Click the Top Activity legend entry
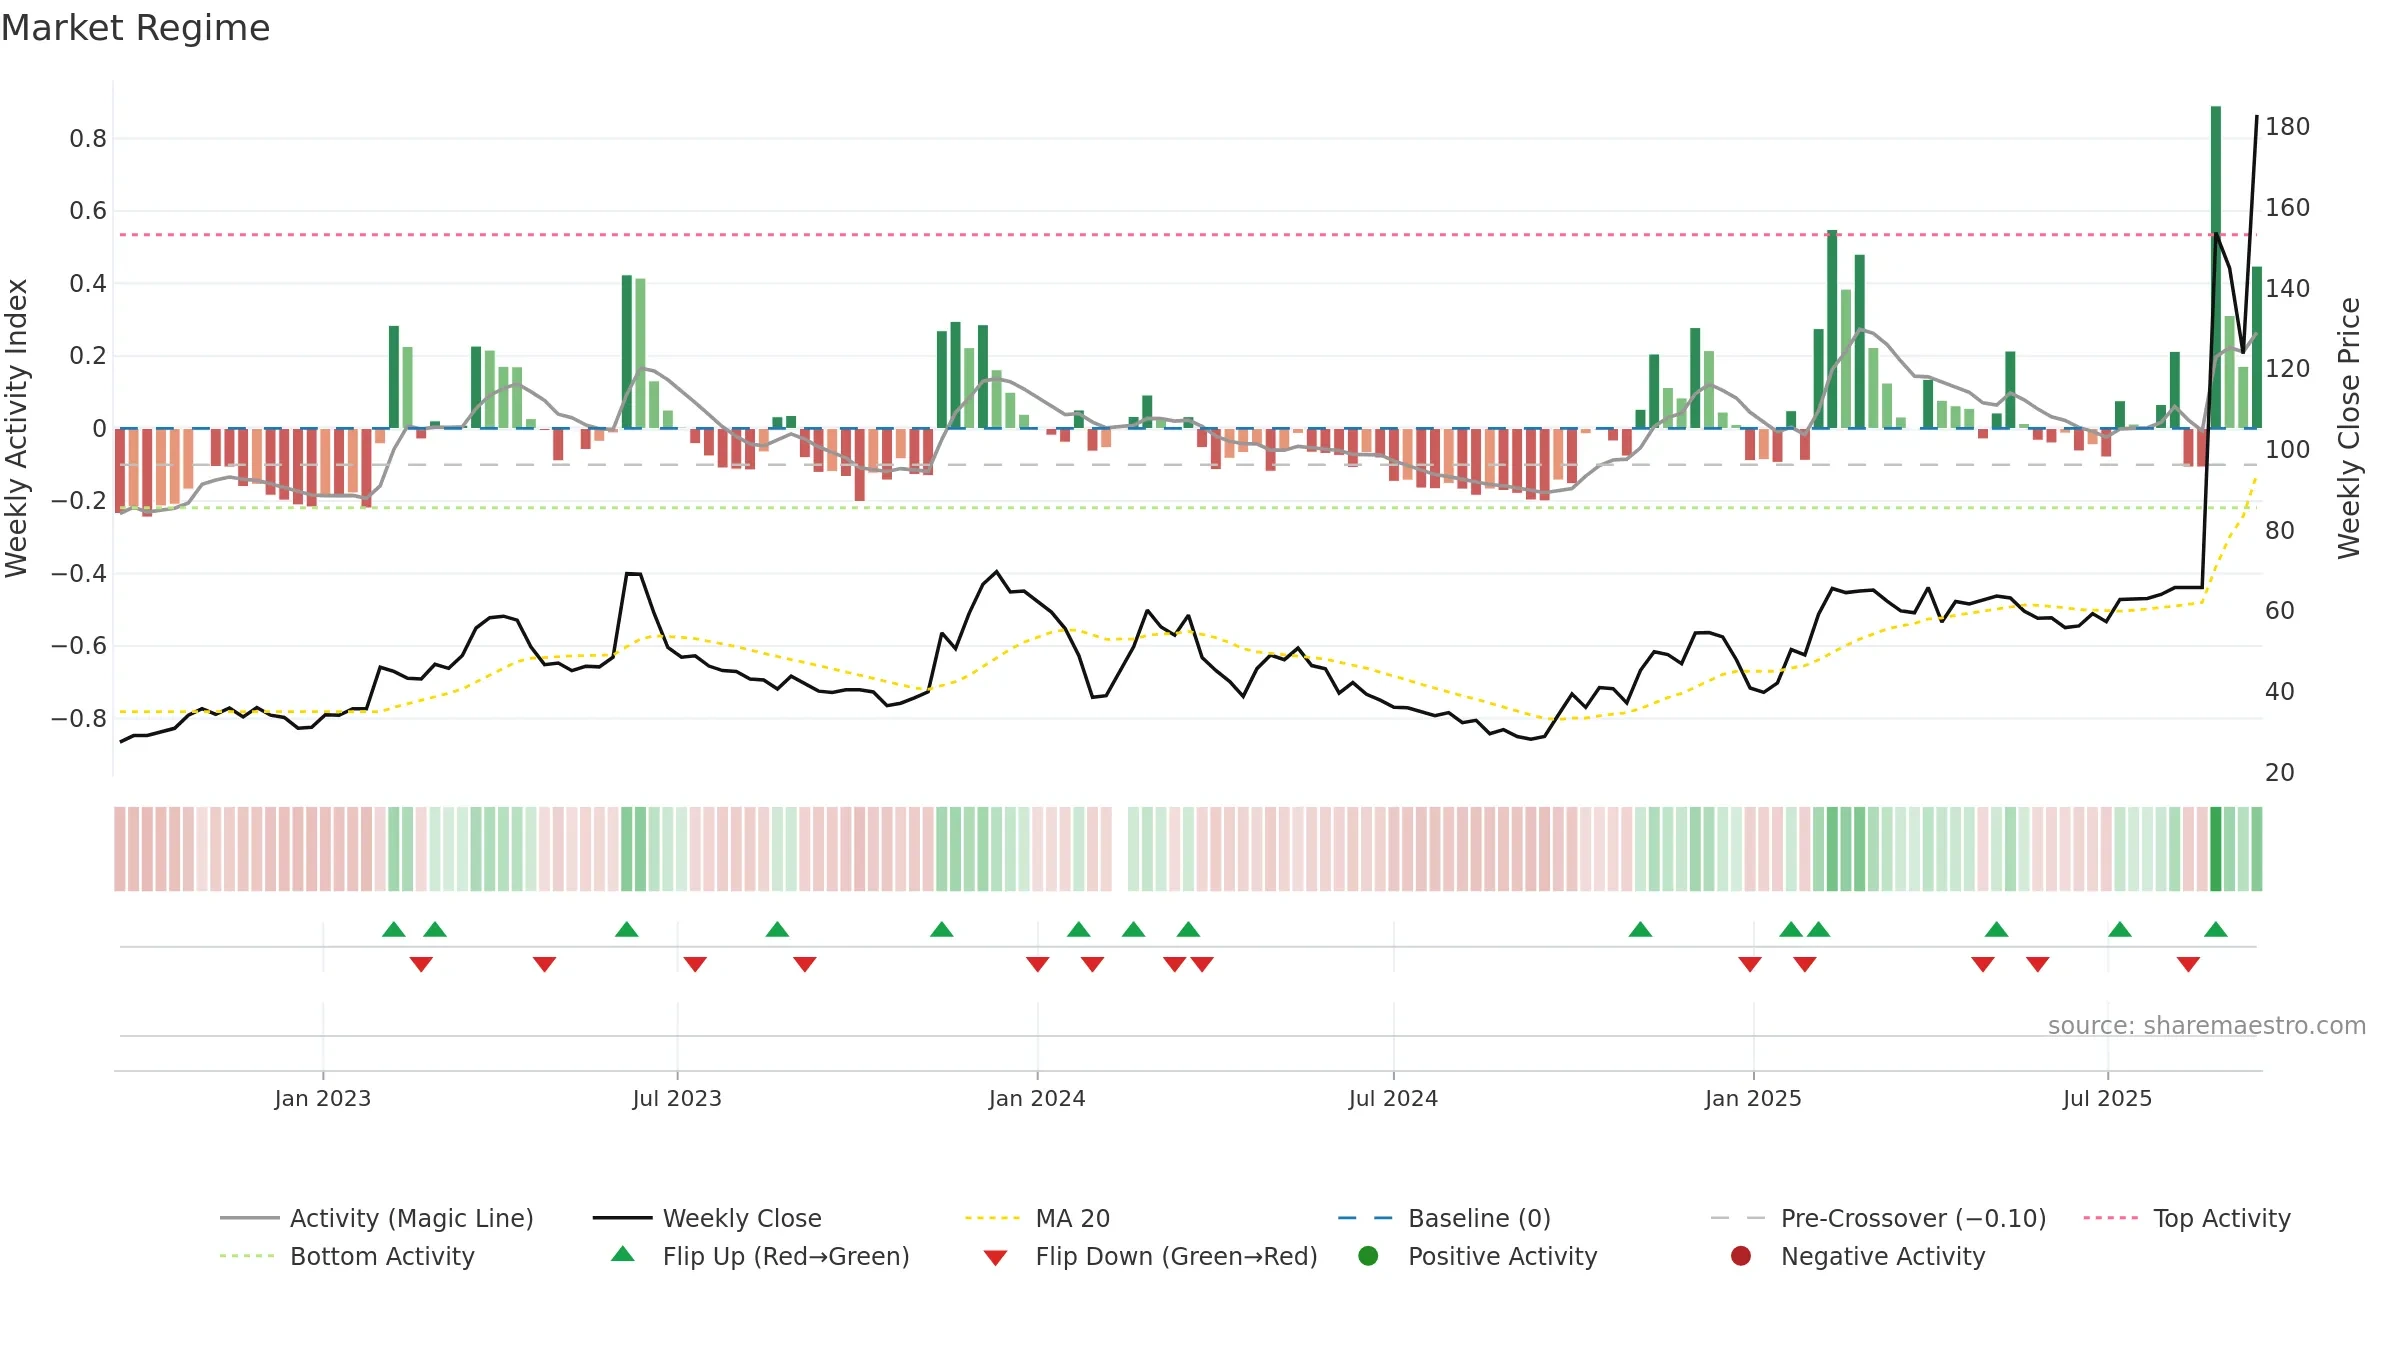 2187,1218
